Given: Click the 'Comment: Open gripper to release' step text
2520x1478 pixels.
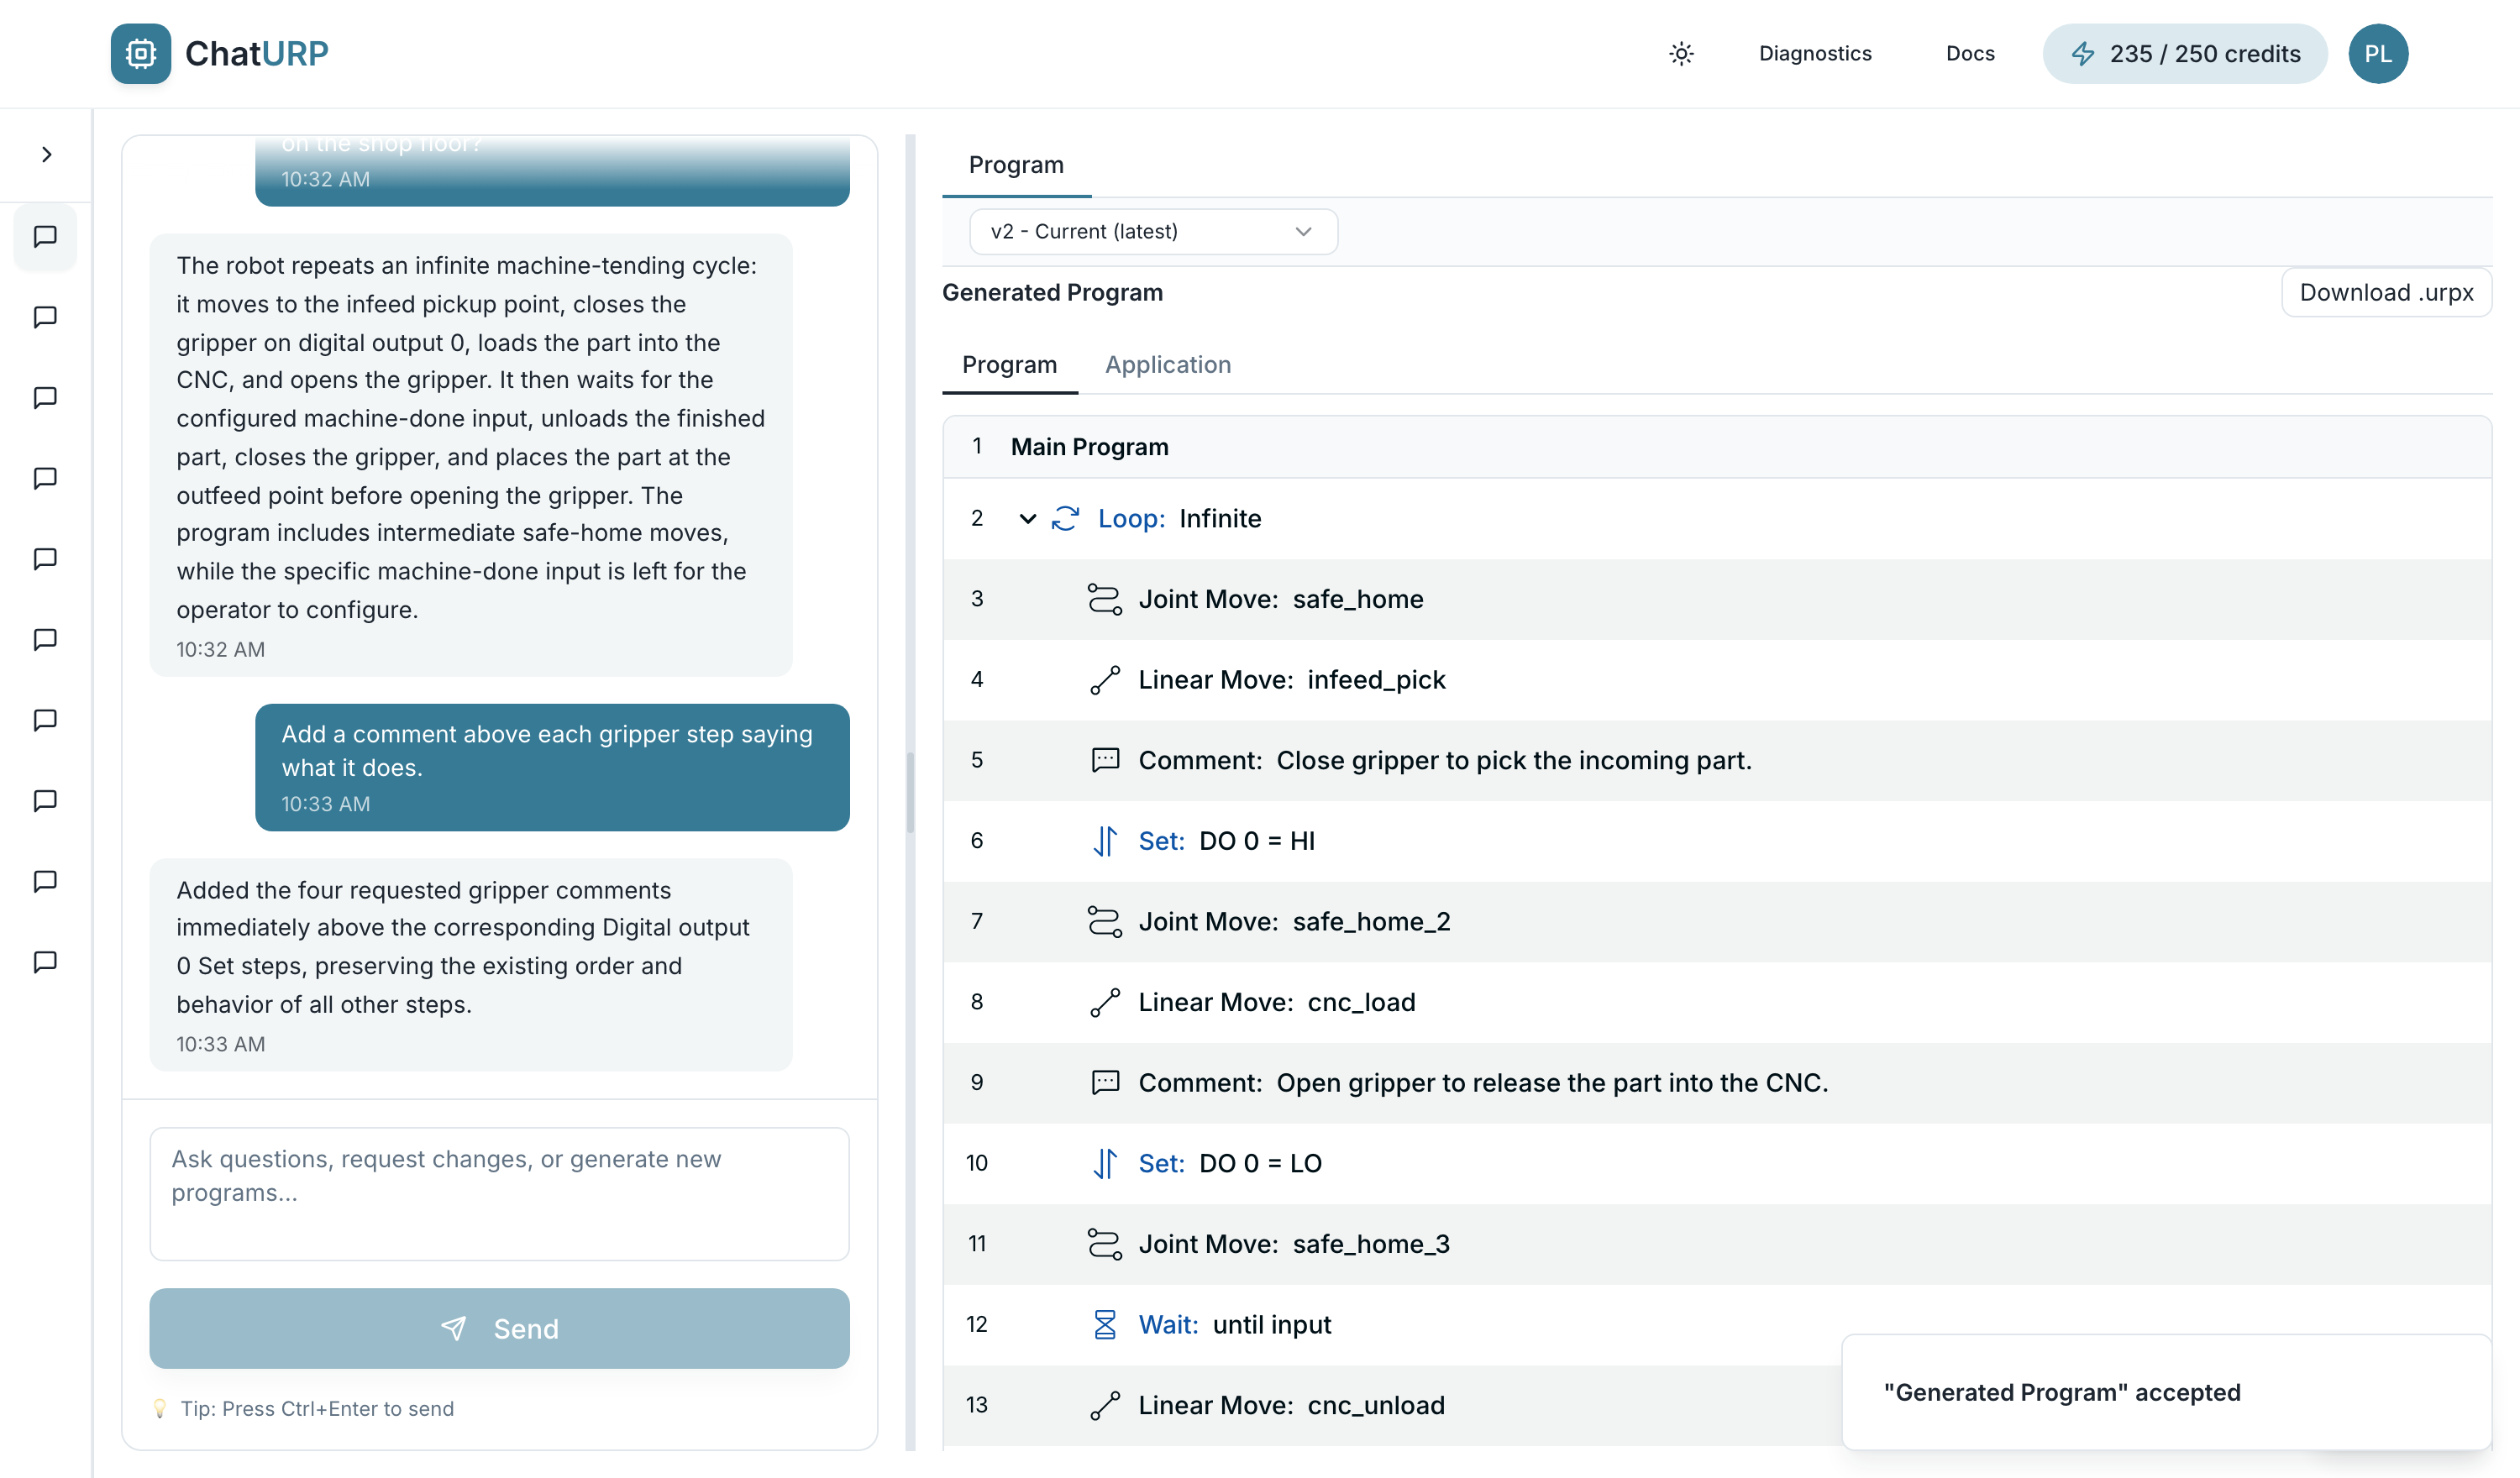Looking at the screenshot, I should point(1483,1082).
